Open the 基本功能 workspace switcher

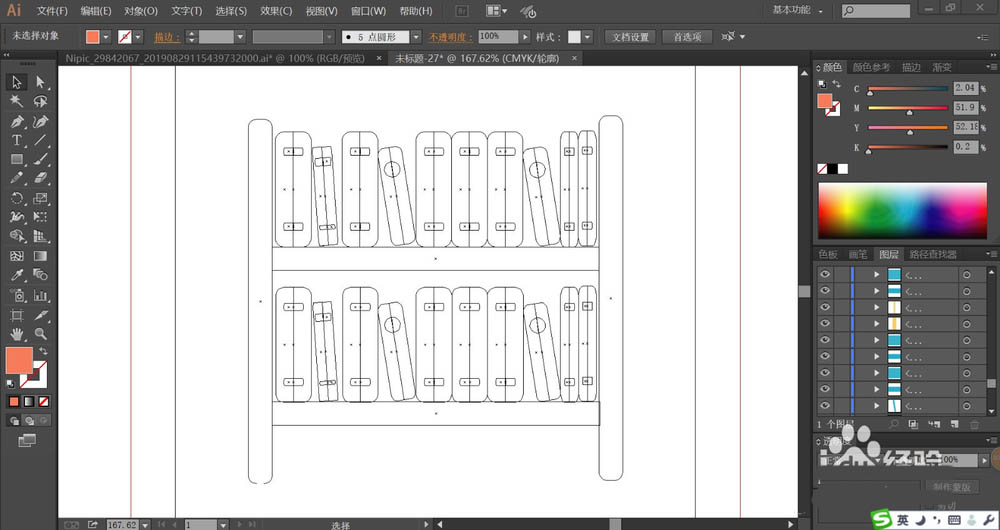click(x=797, y=10)
